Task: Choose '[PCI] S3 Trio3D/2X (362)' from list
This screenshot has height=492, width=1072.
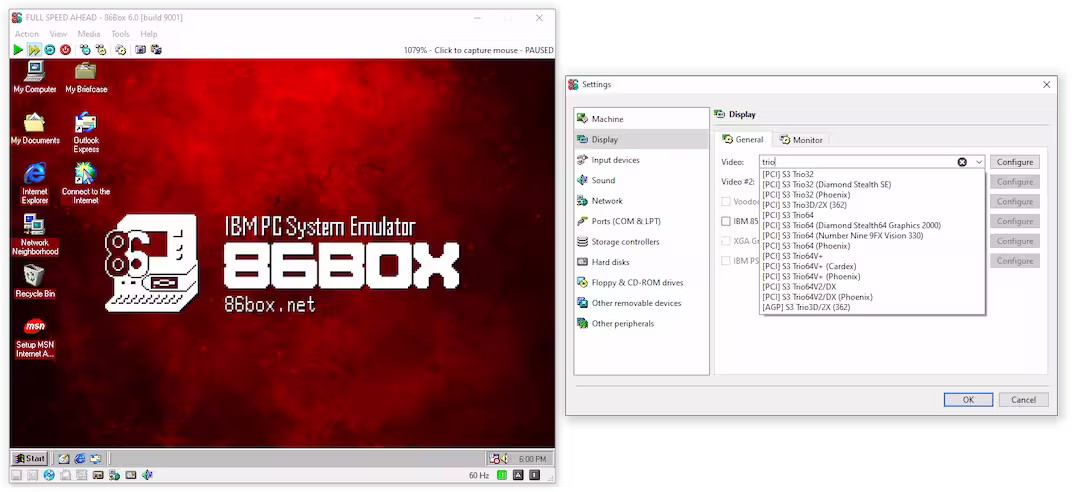Action: 872,205
